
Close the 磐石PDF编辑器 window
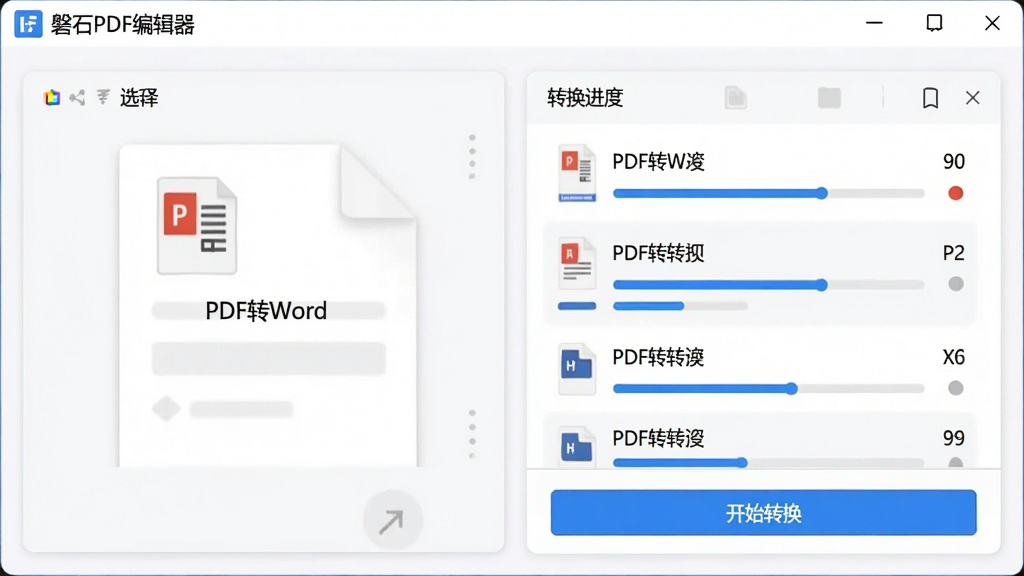(992, 24)
